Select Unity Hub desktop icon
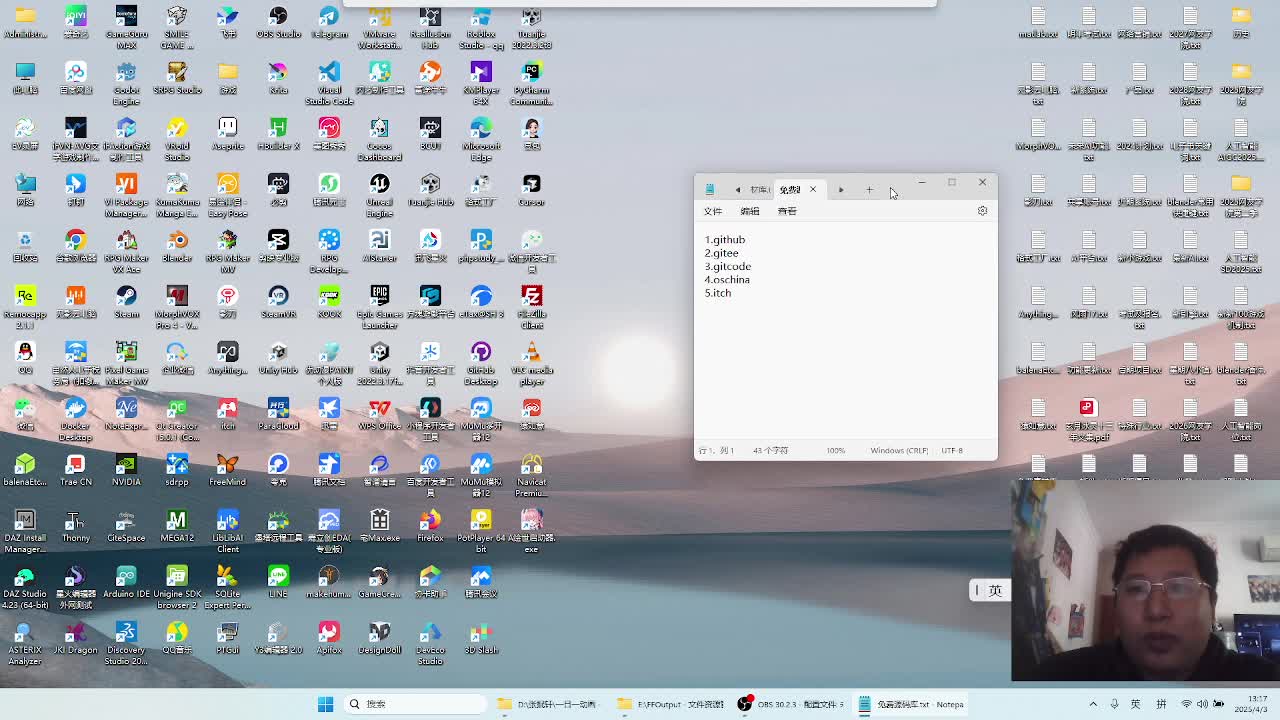1280x720 pixels. (278, 359)
